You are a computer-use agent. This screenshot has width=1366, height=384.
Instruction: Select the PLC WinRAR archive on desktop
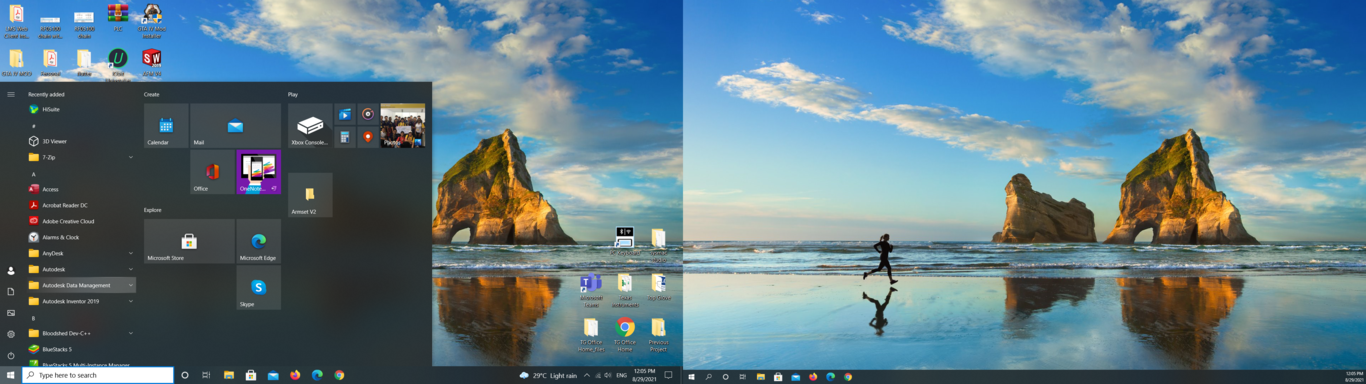pyautogui.click(x=118, y=17)
